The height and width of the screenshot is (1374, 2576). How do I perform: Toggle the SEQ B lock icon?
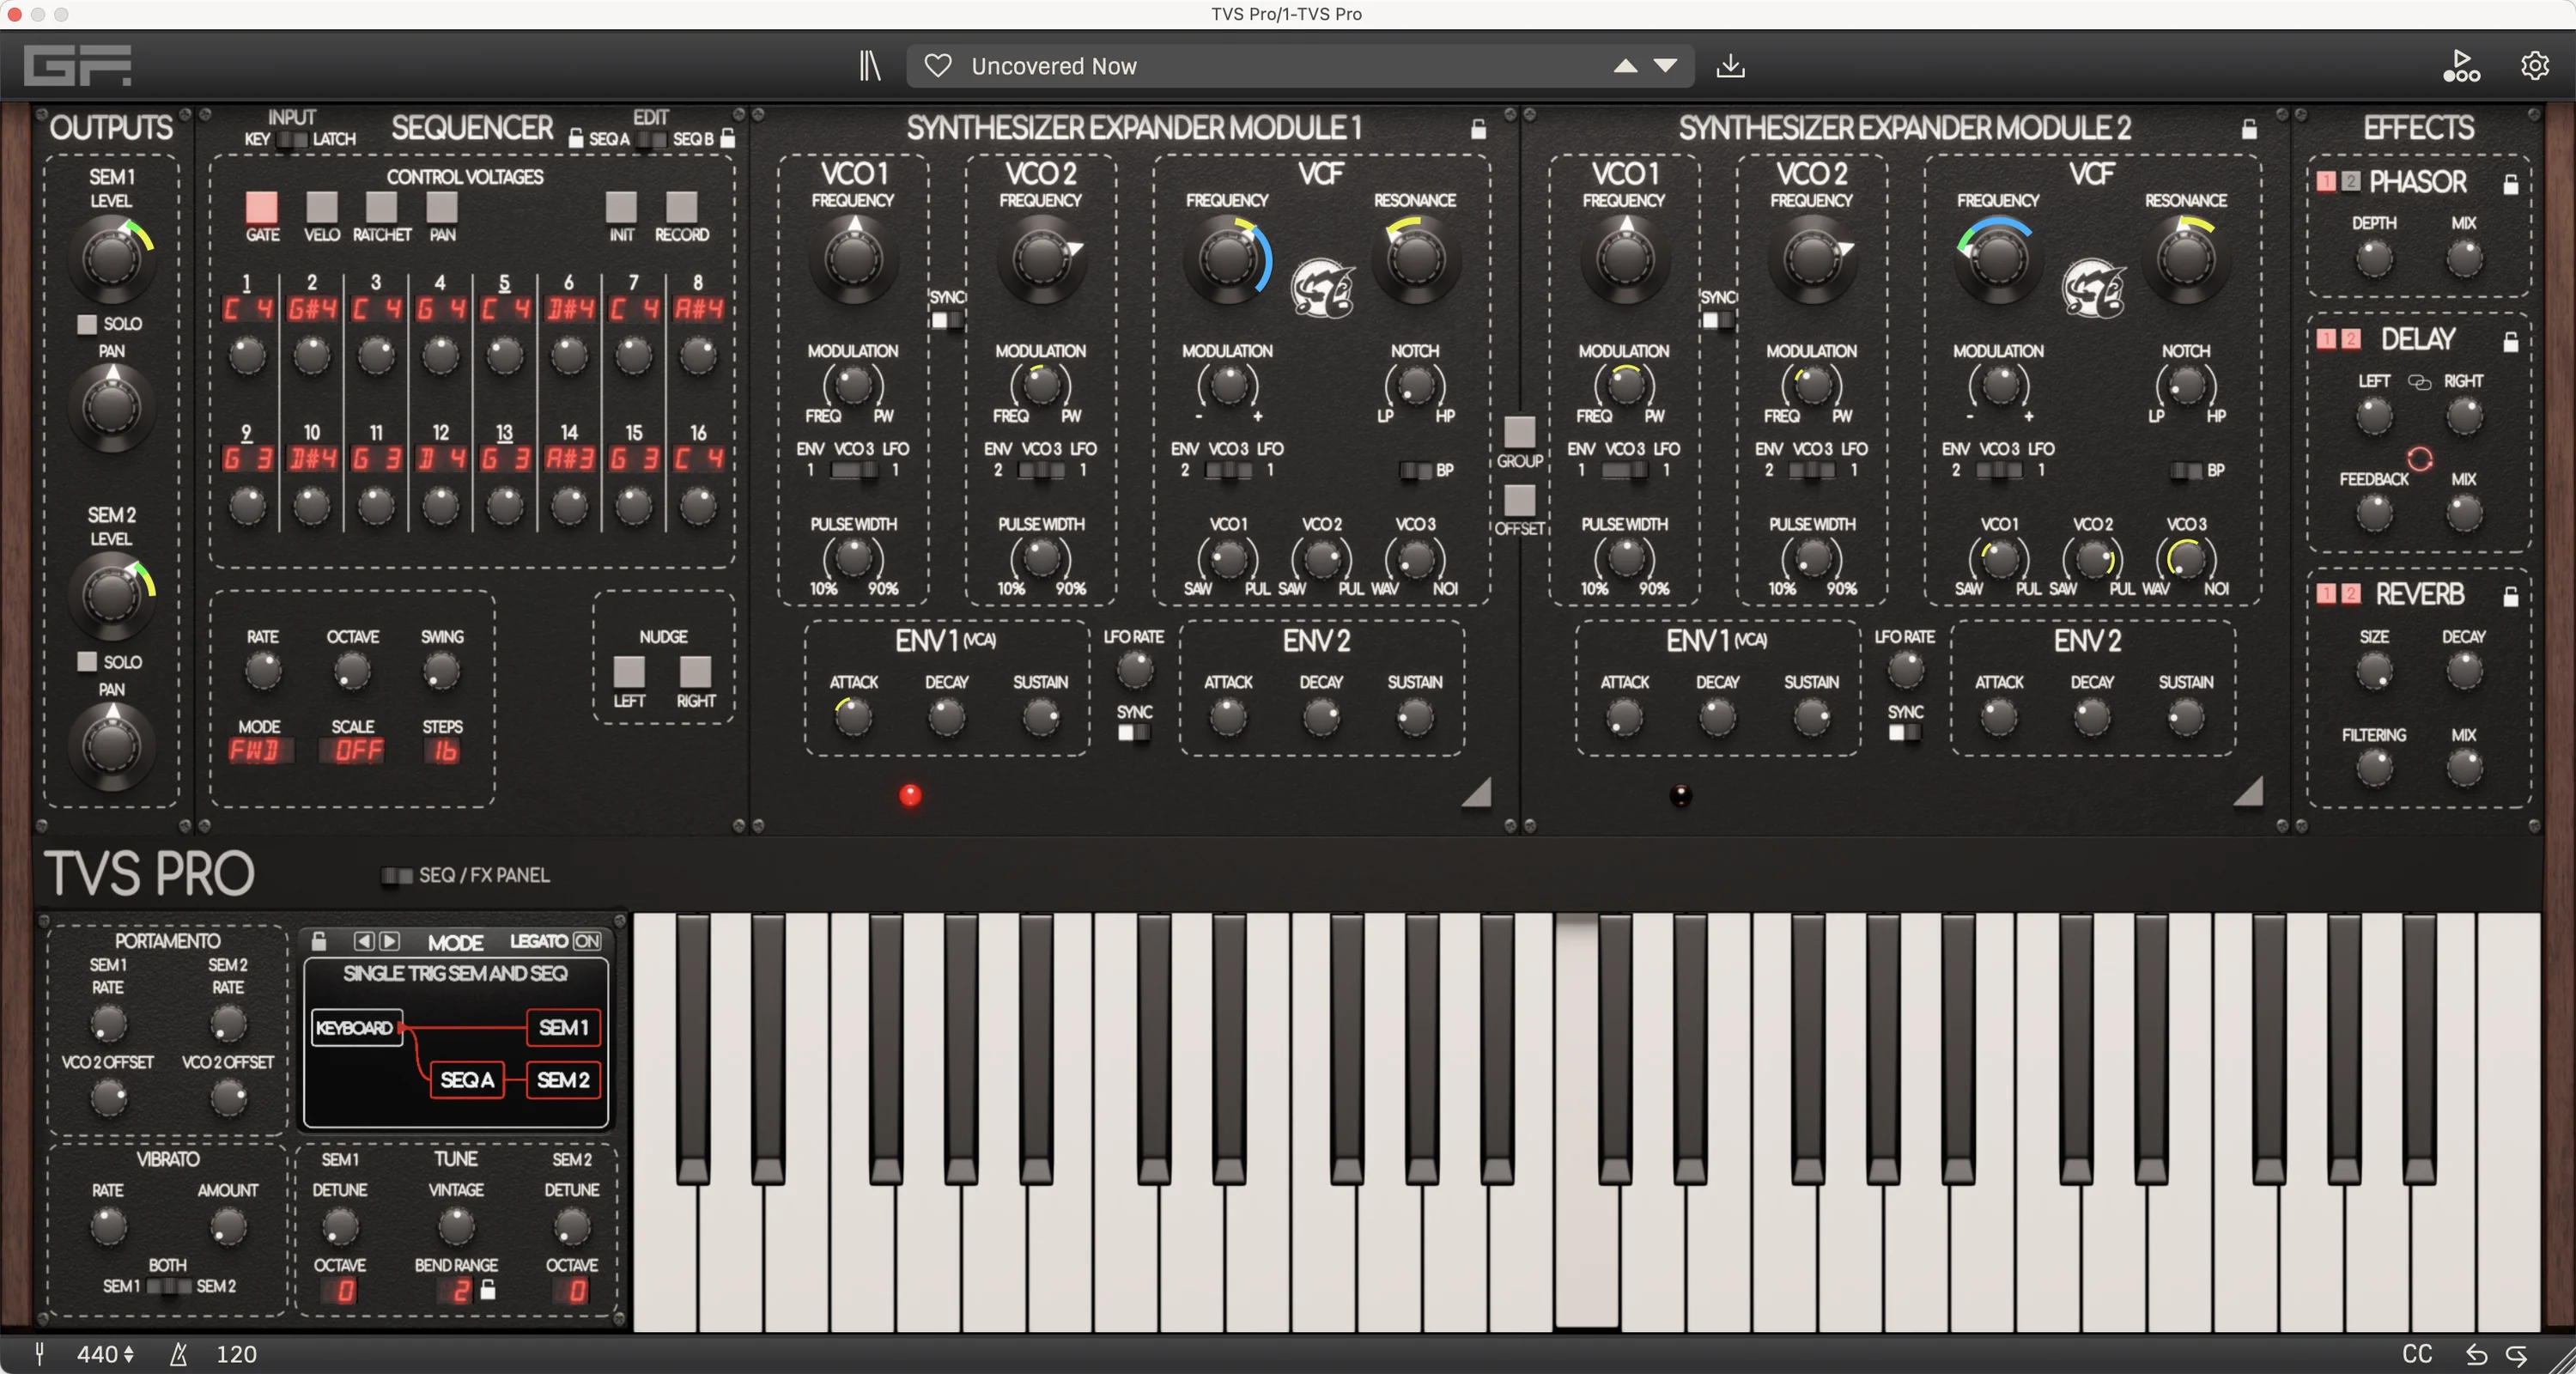[728, 138]
